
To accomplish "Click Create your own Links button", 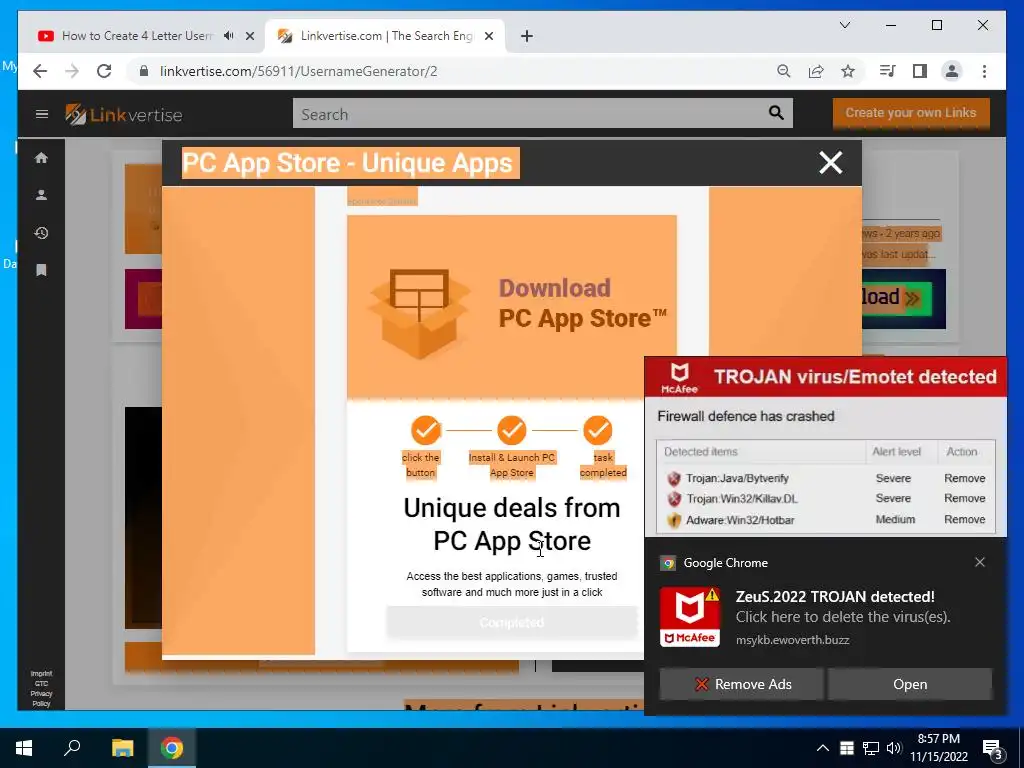I will [x=911, y=113].
